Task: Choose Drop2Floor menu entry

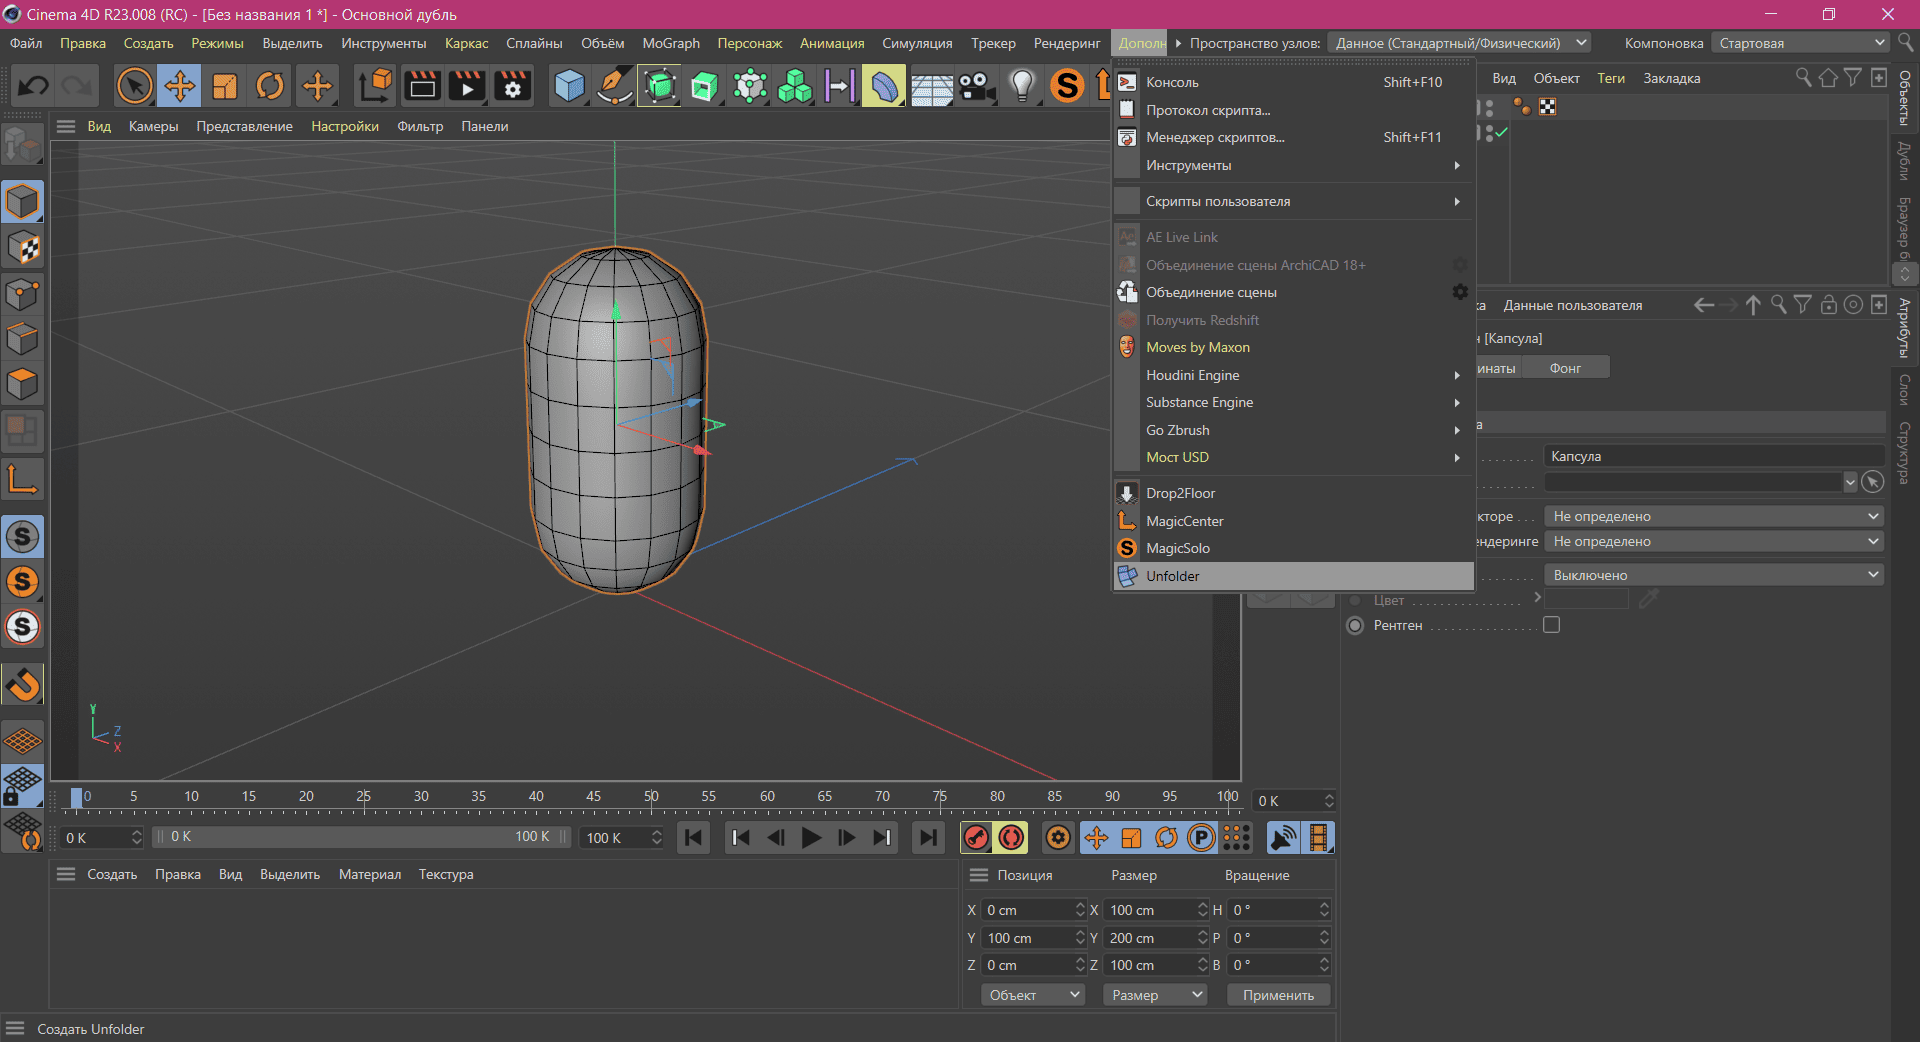Action: pyautogui.click(x=1294, y=493)
